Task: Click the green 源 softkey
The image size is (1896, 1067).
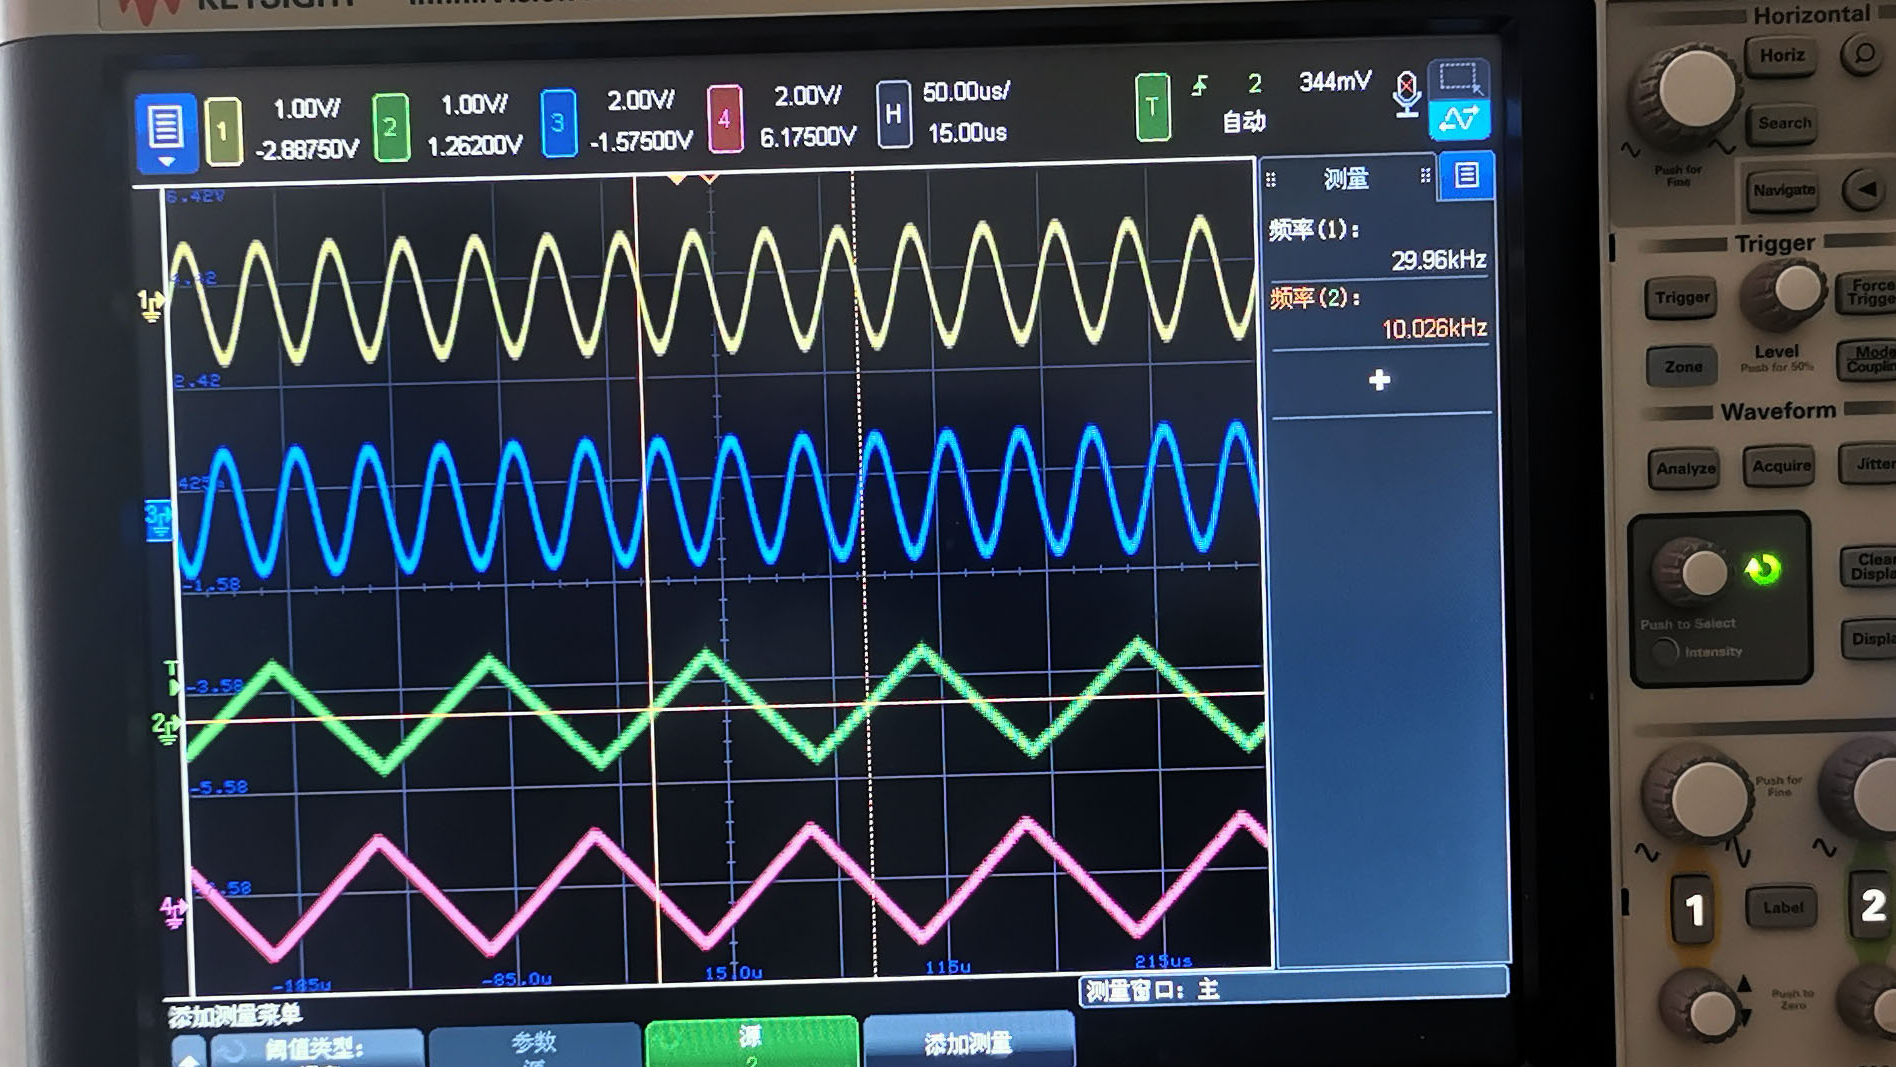Action: (751, 1042)
